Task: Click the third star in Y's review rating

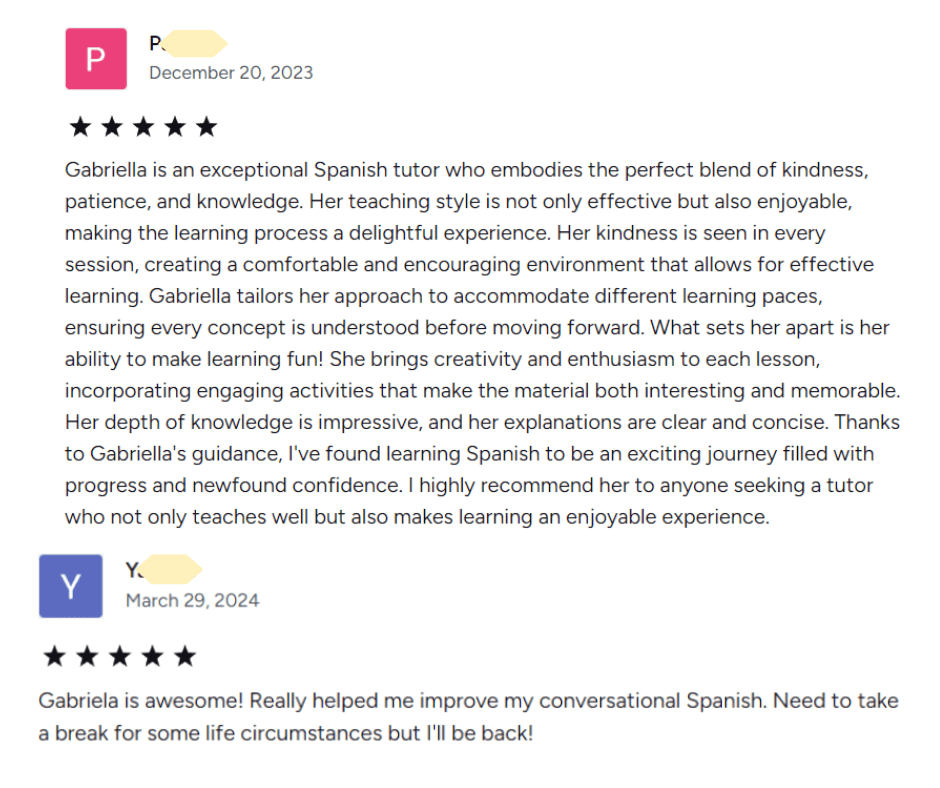Action: [119, 656]
